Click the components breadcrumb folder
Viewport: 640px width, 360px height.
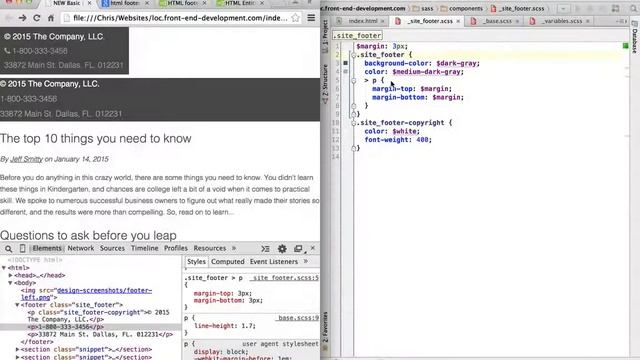(461, 9)
